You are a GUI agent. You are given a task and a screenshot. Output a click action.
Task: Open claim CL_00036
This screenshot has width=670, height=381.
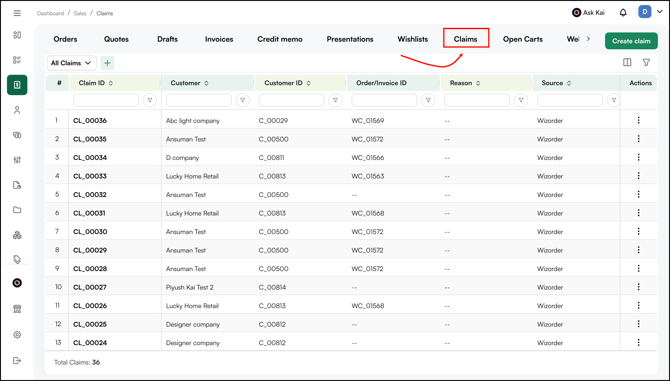(90, 120)
